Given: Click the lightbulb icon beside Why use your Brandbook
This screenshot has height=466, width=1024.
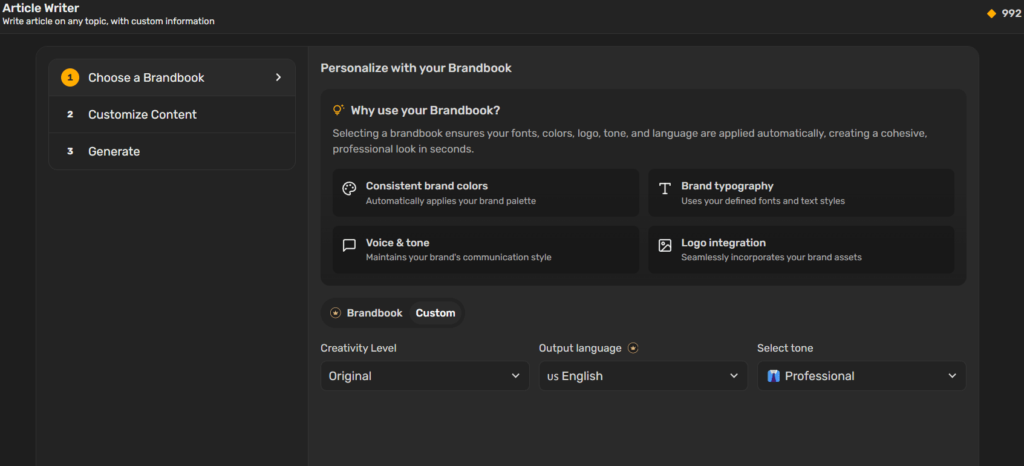Looking at the screenshot, I should 338,110.
